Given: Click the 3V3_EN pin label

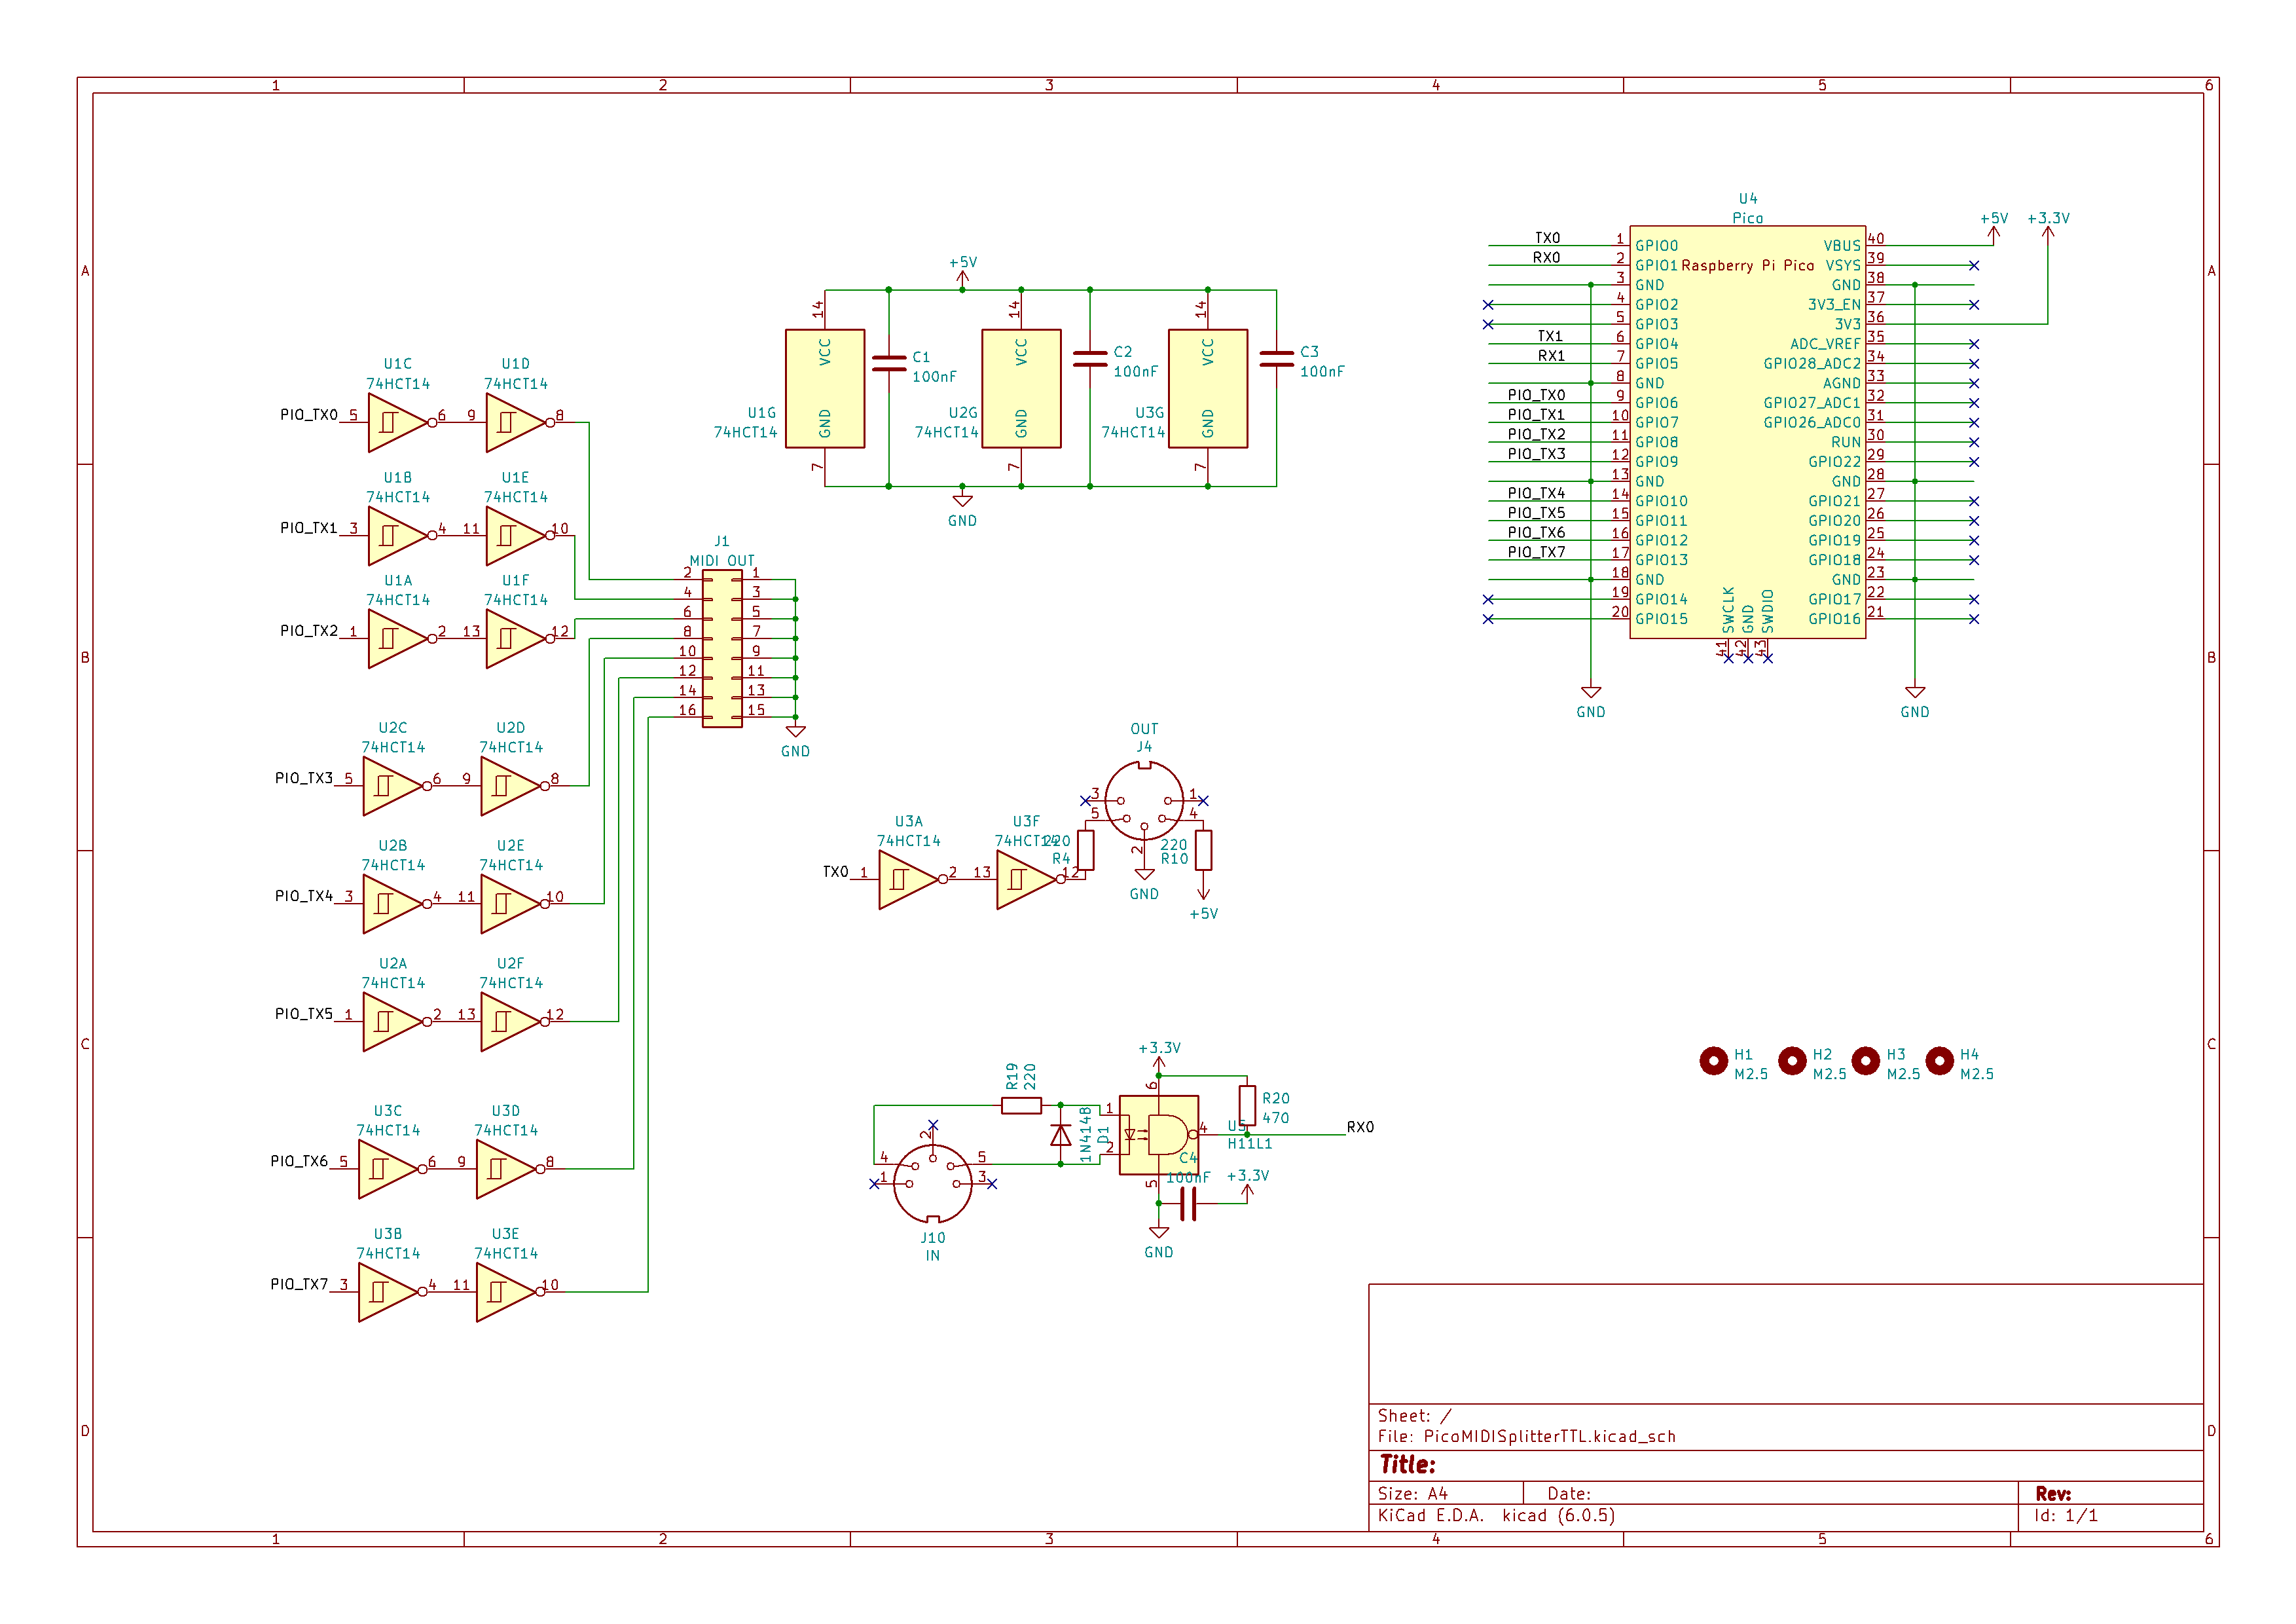Looking at the screenshot, I should click(1835, 305).
